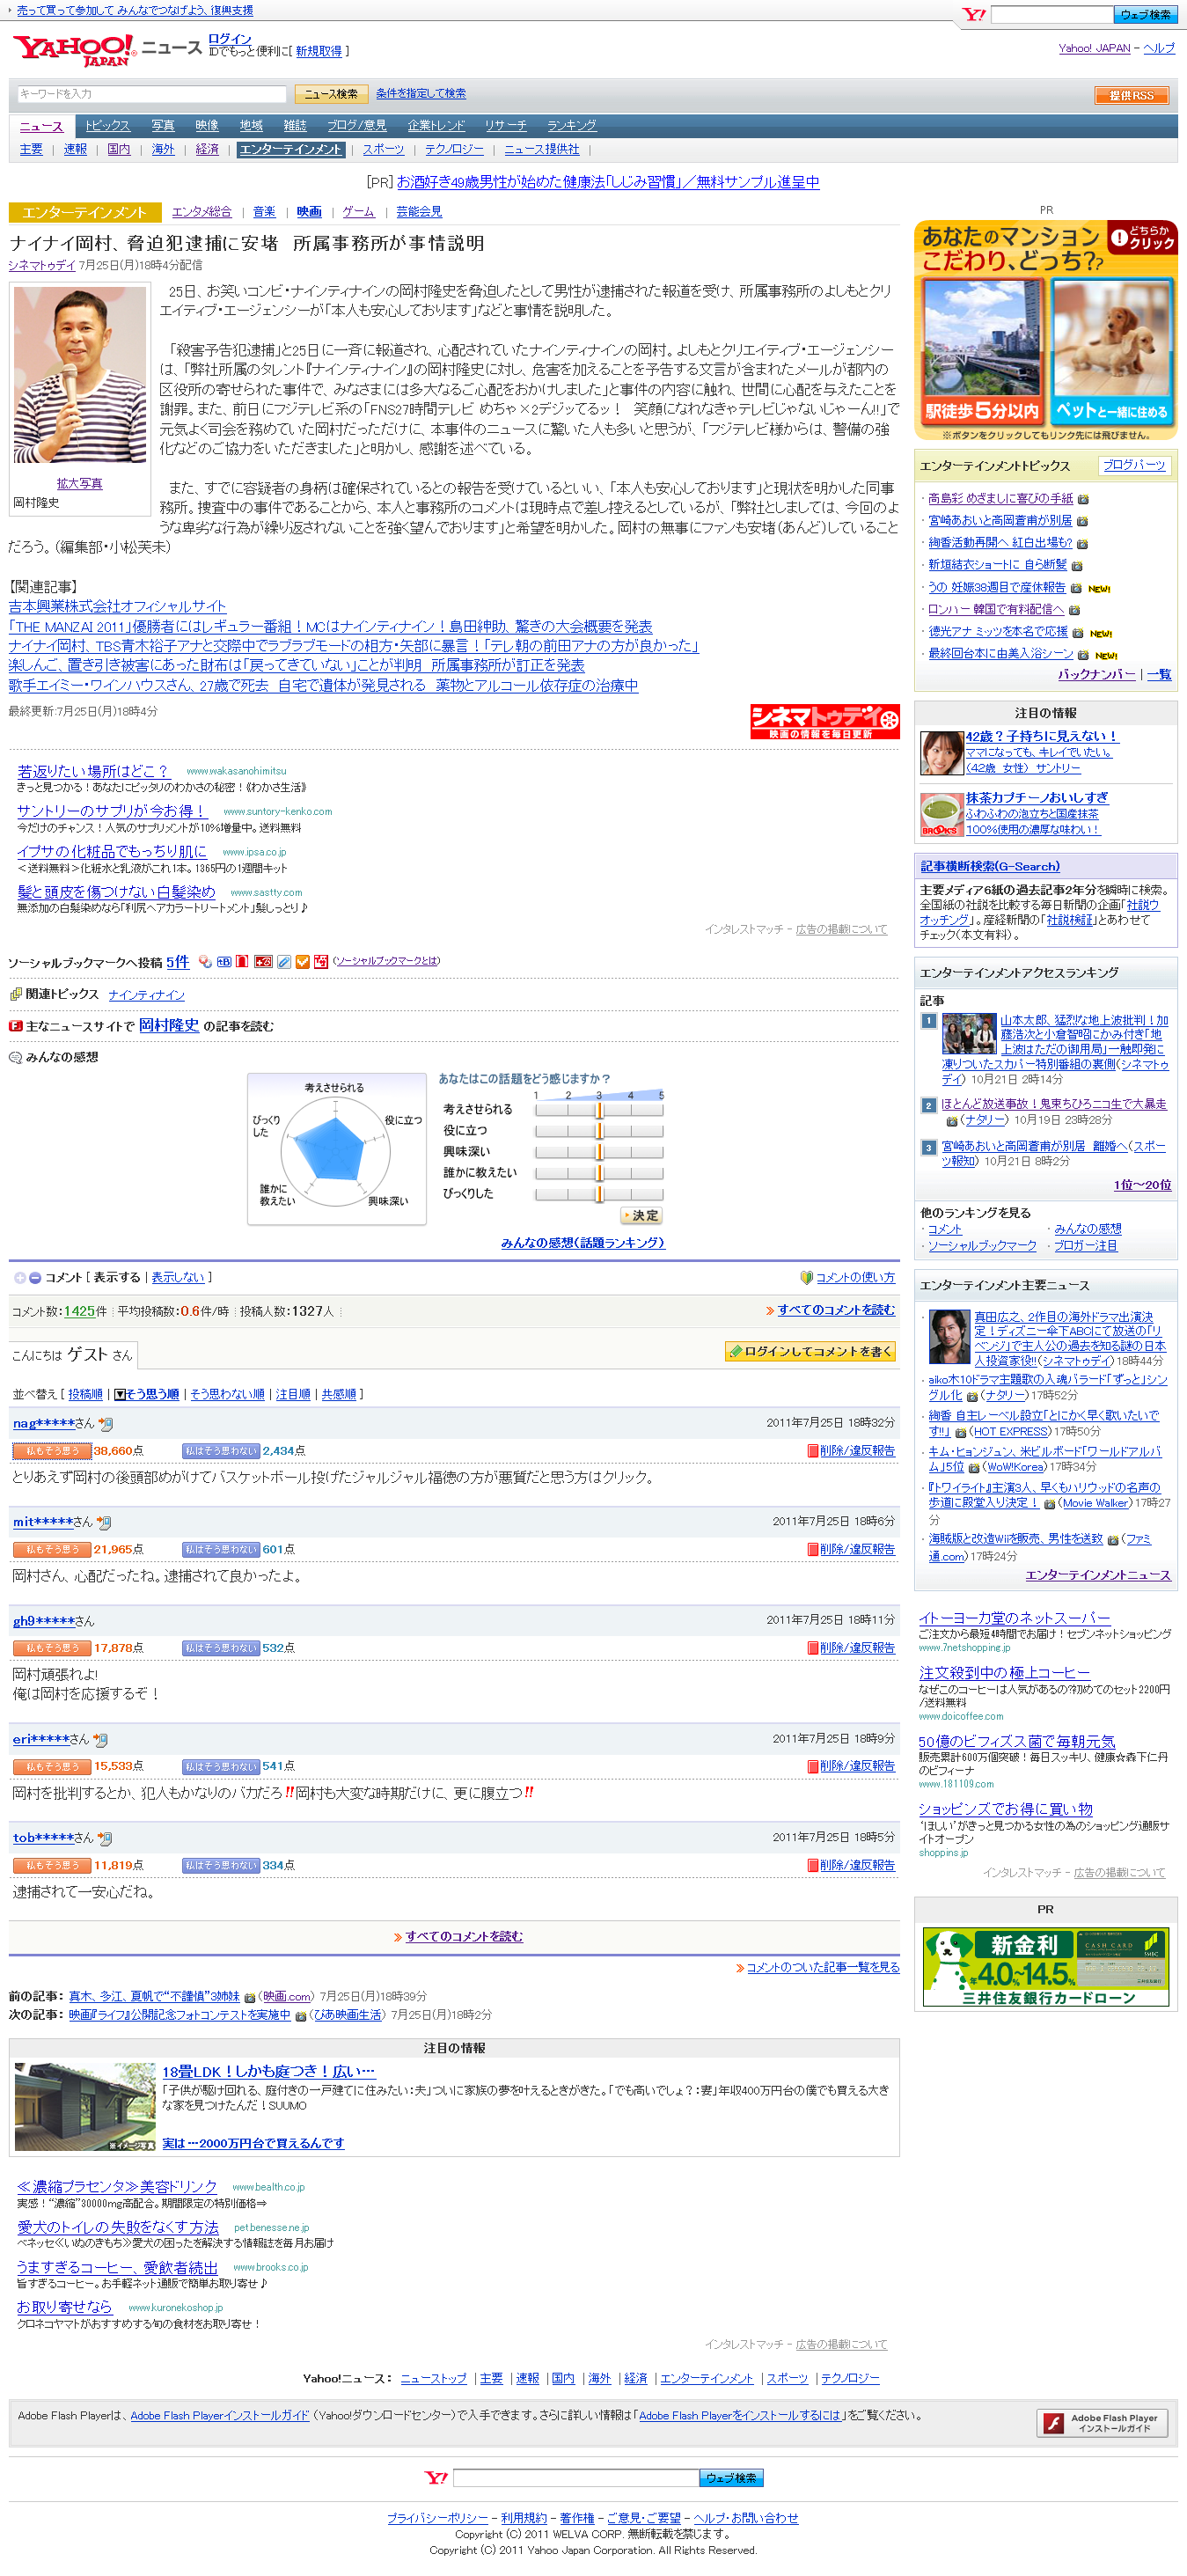The height and width of the screenshot is (2576, 1187).
Task: Click profile icon next to eri***** user
Action: (x=100, y=1740)
